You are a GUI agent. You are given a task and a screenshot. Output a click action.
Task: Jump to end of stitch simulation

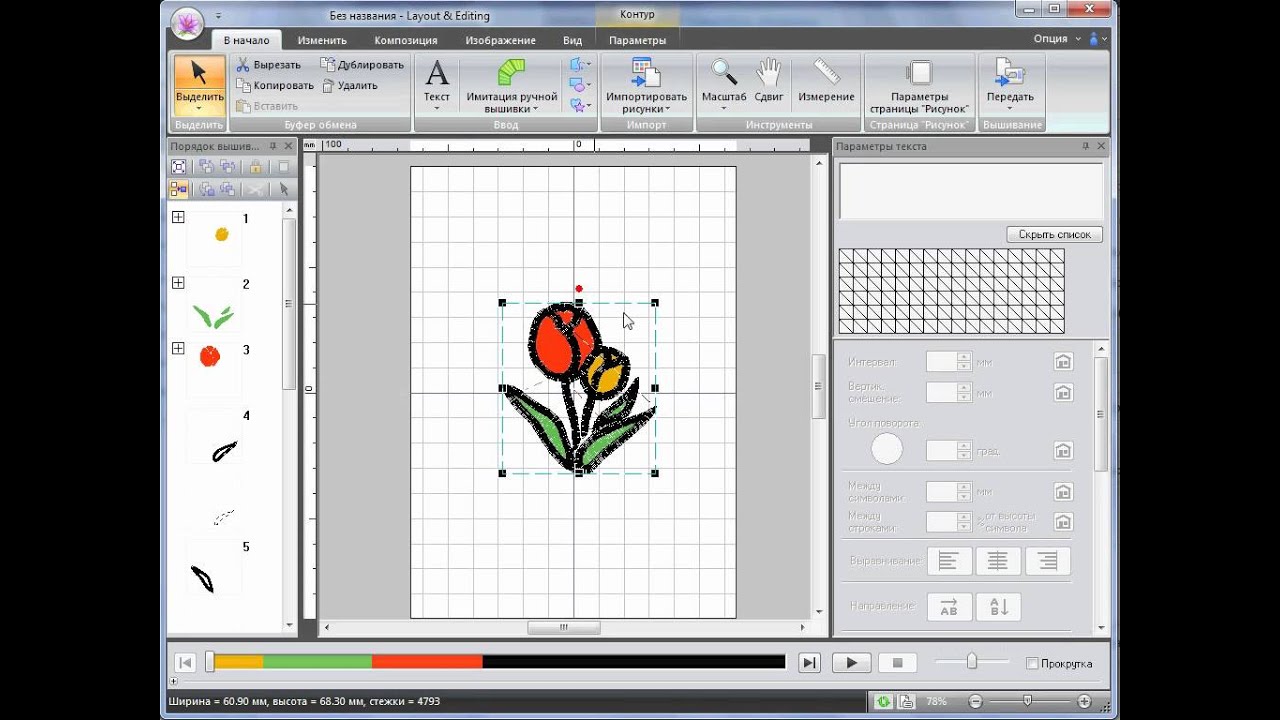coord(810,663)
